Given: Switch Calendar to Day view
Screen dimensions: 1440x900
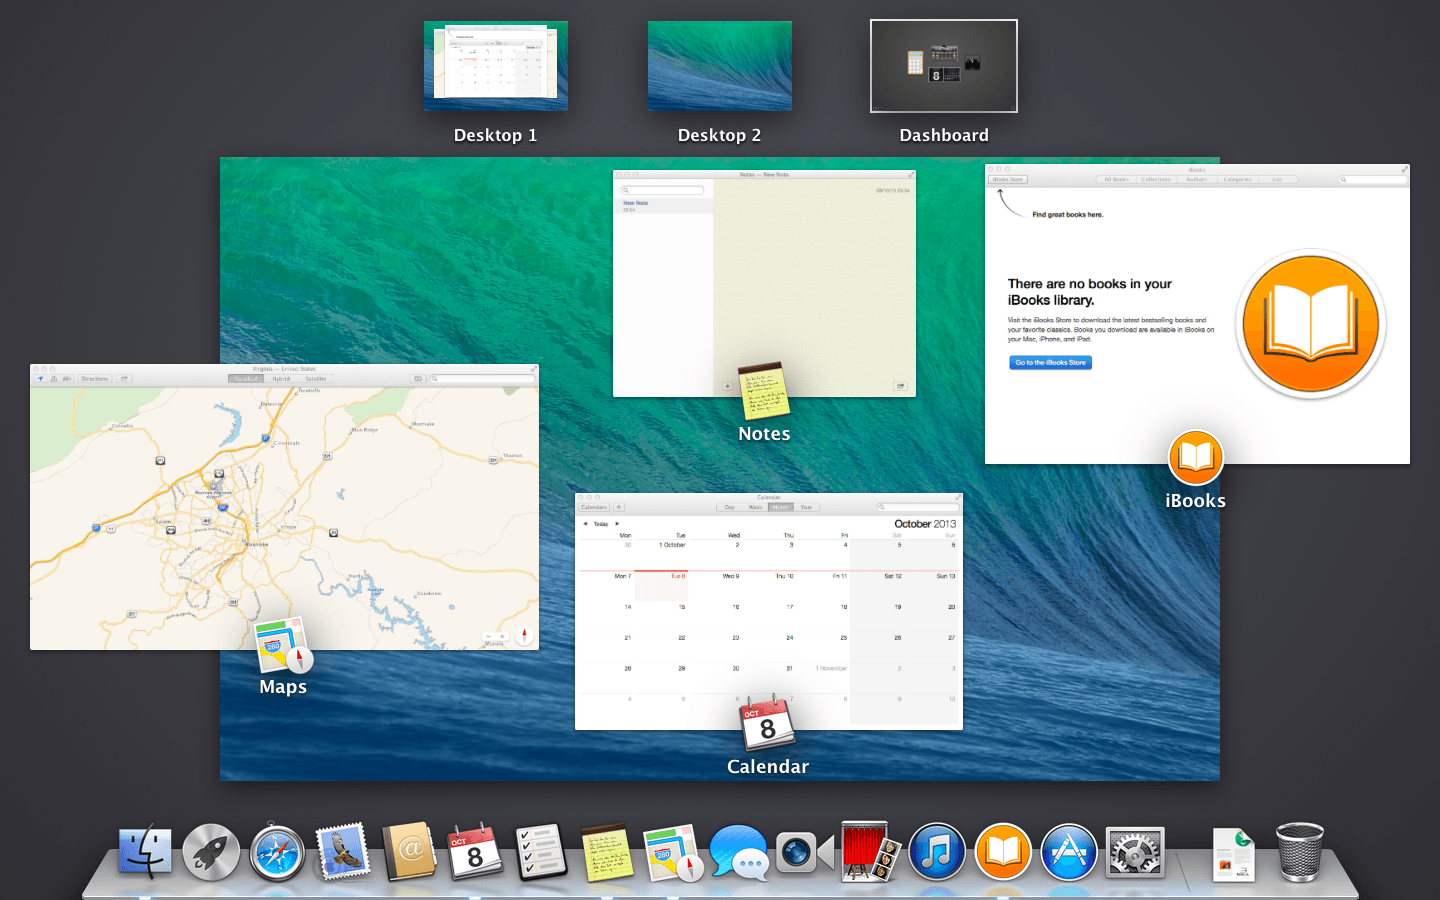Looking at the screenshot, I should pyautogui.click(x=730, y=507).
